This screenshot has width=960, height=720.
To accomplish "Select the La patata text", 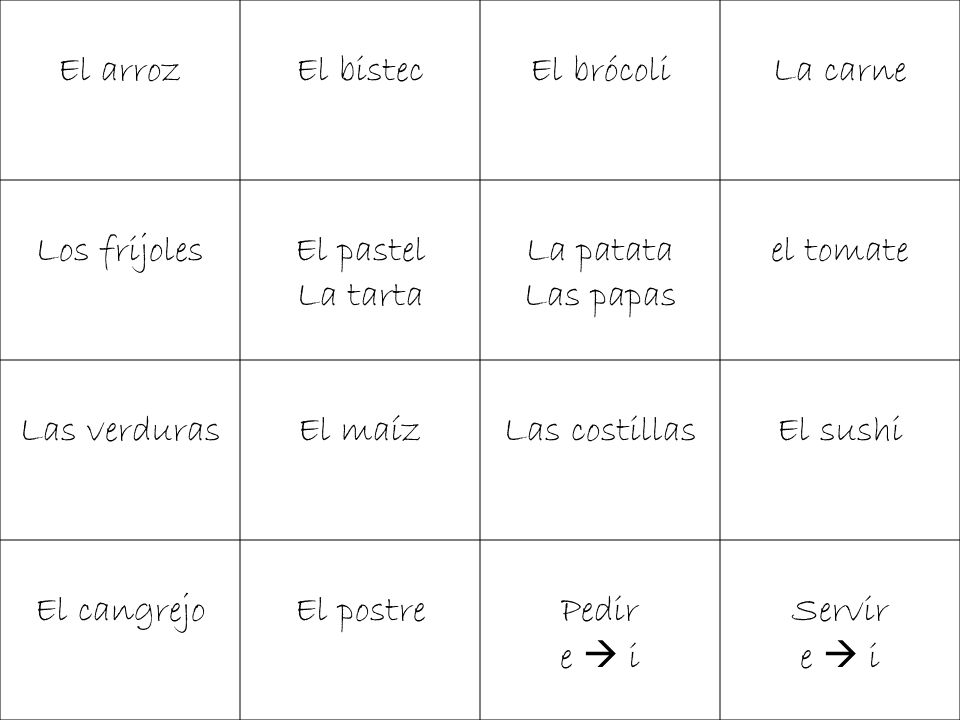I will click(600, 252).
